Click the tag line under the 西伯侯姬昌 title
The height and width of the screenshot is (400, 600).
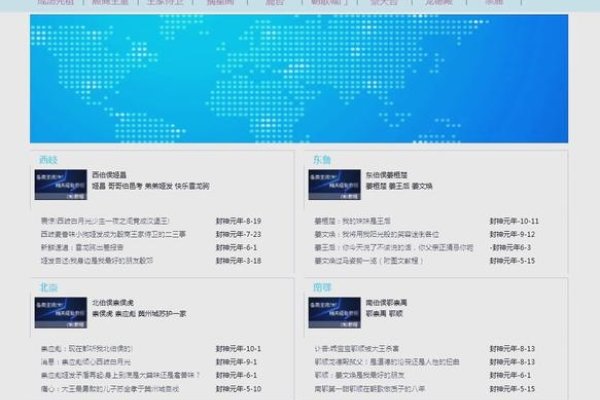(x=151, y=186)
